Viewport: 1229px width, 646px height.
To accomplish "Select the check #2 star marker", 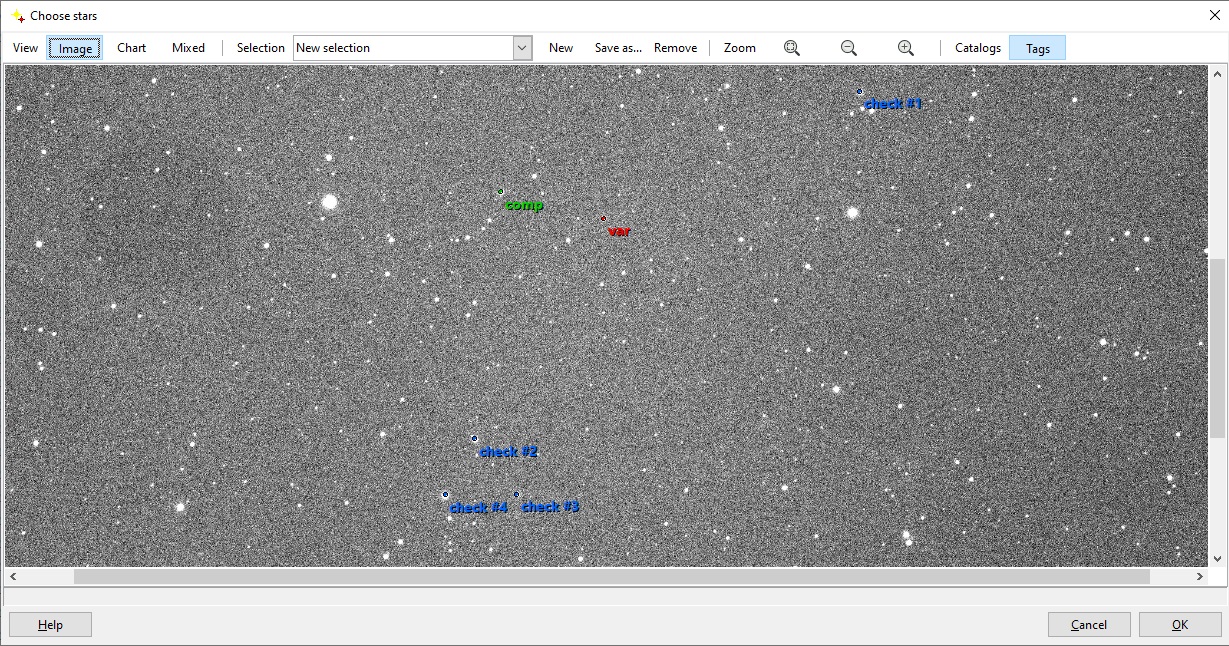I will pos(474,438).
